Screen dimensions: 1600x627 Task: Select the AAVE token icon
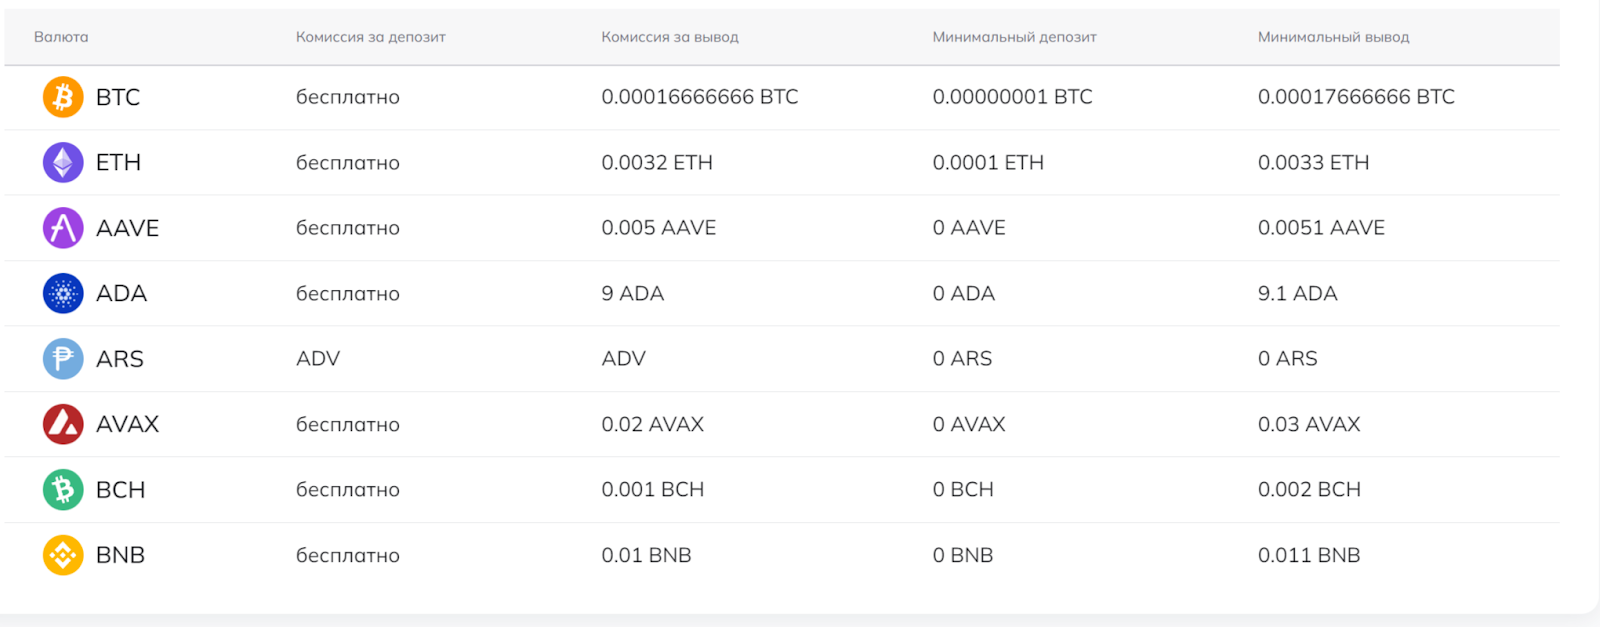[63, 228]
